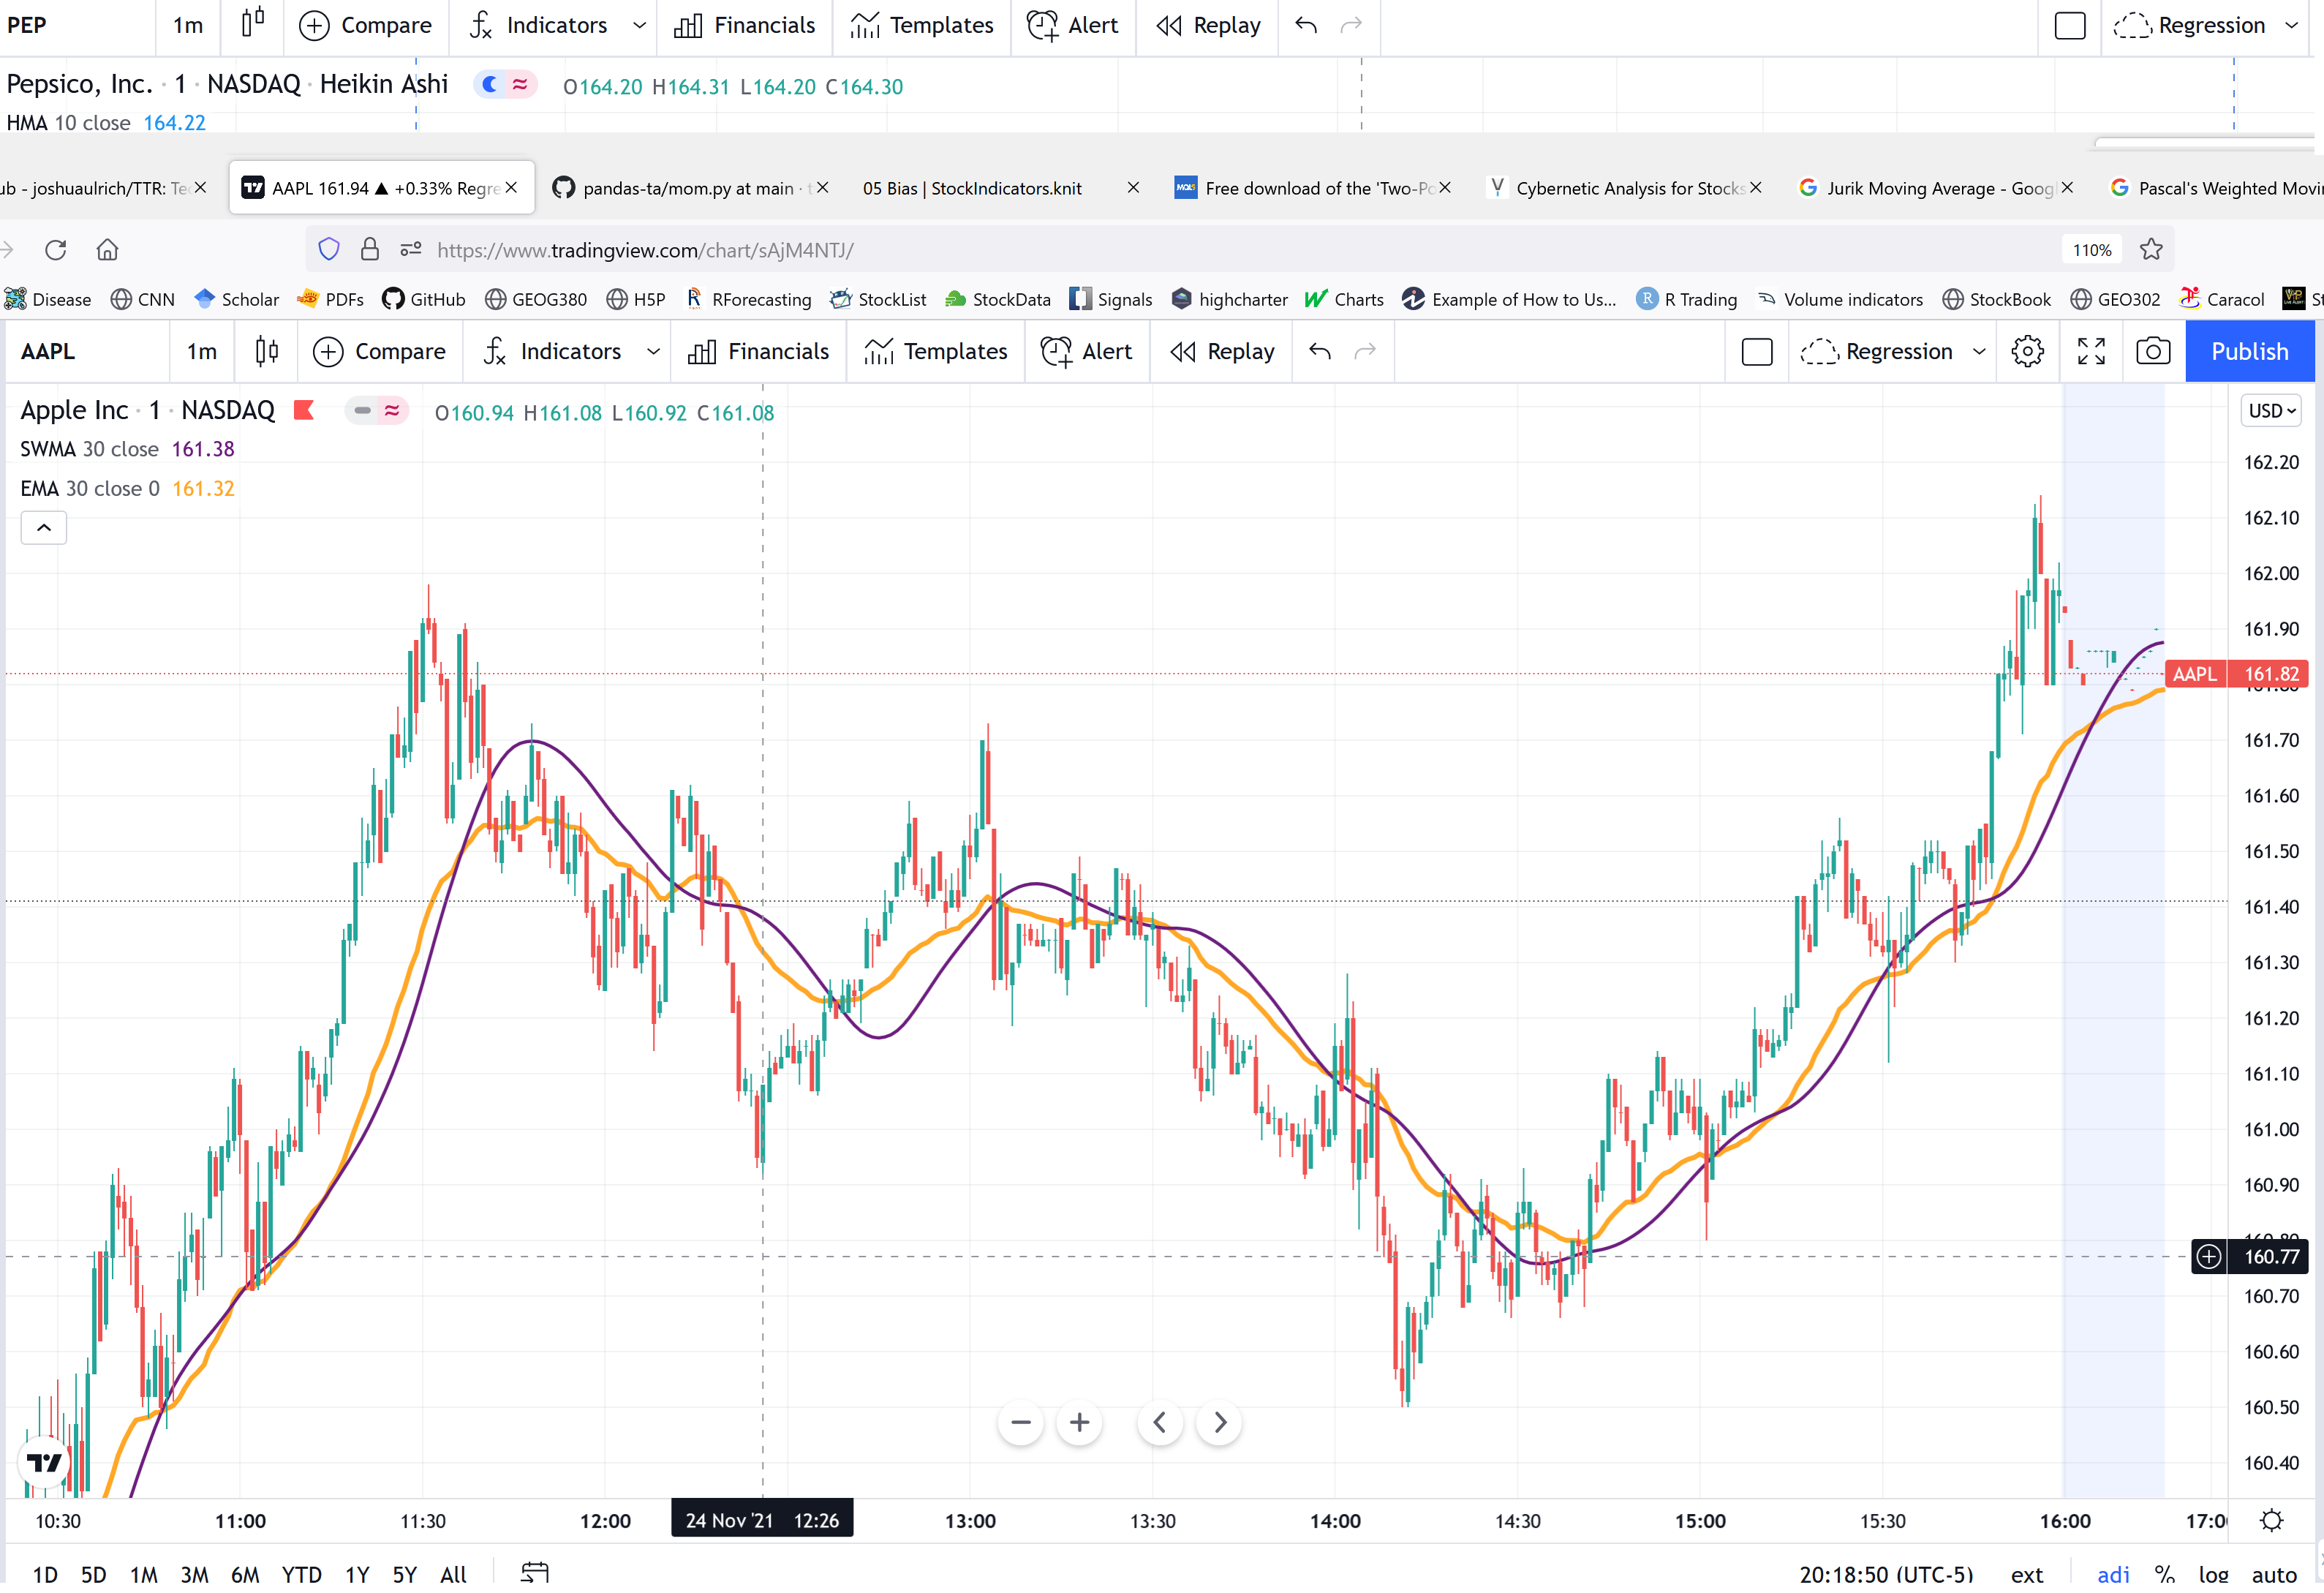Open Compare in AAPL toolbar

379,352
